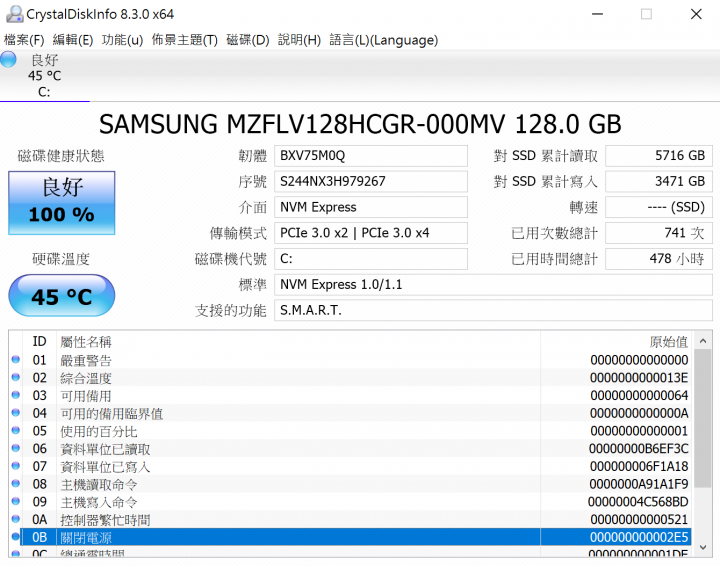Click the total host writes value 3471 GB
The image size is (720, 566).
(659, 182)
